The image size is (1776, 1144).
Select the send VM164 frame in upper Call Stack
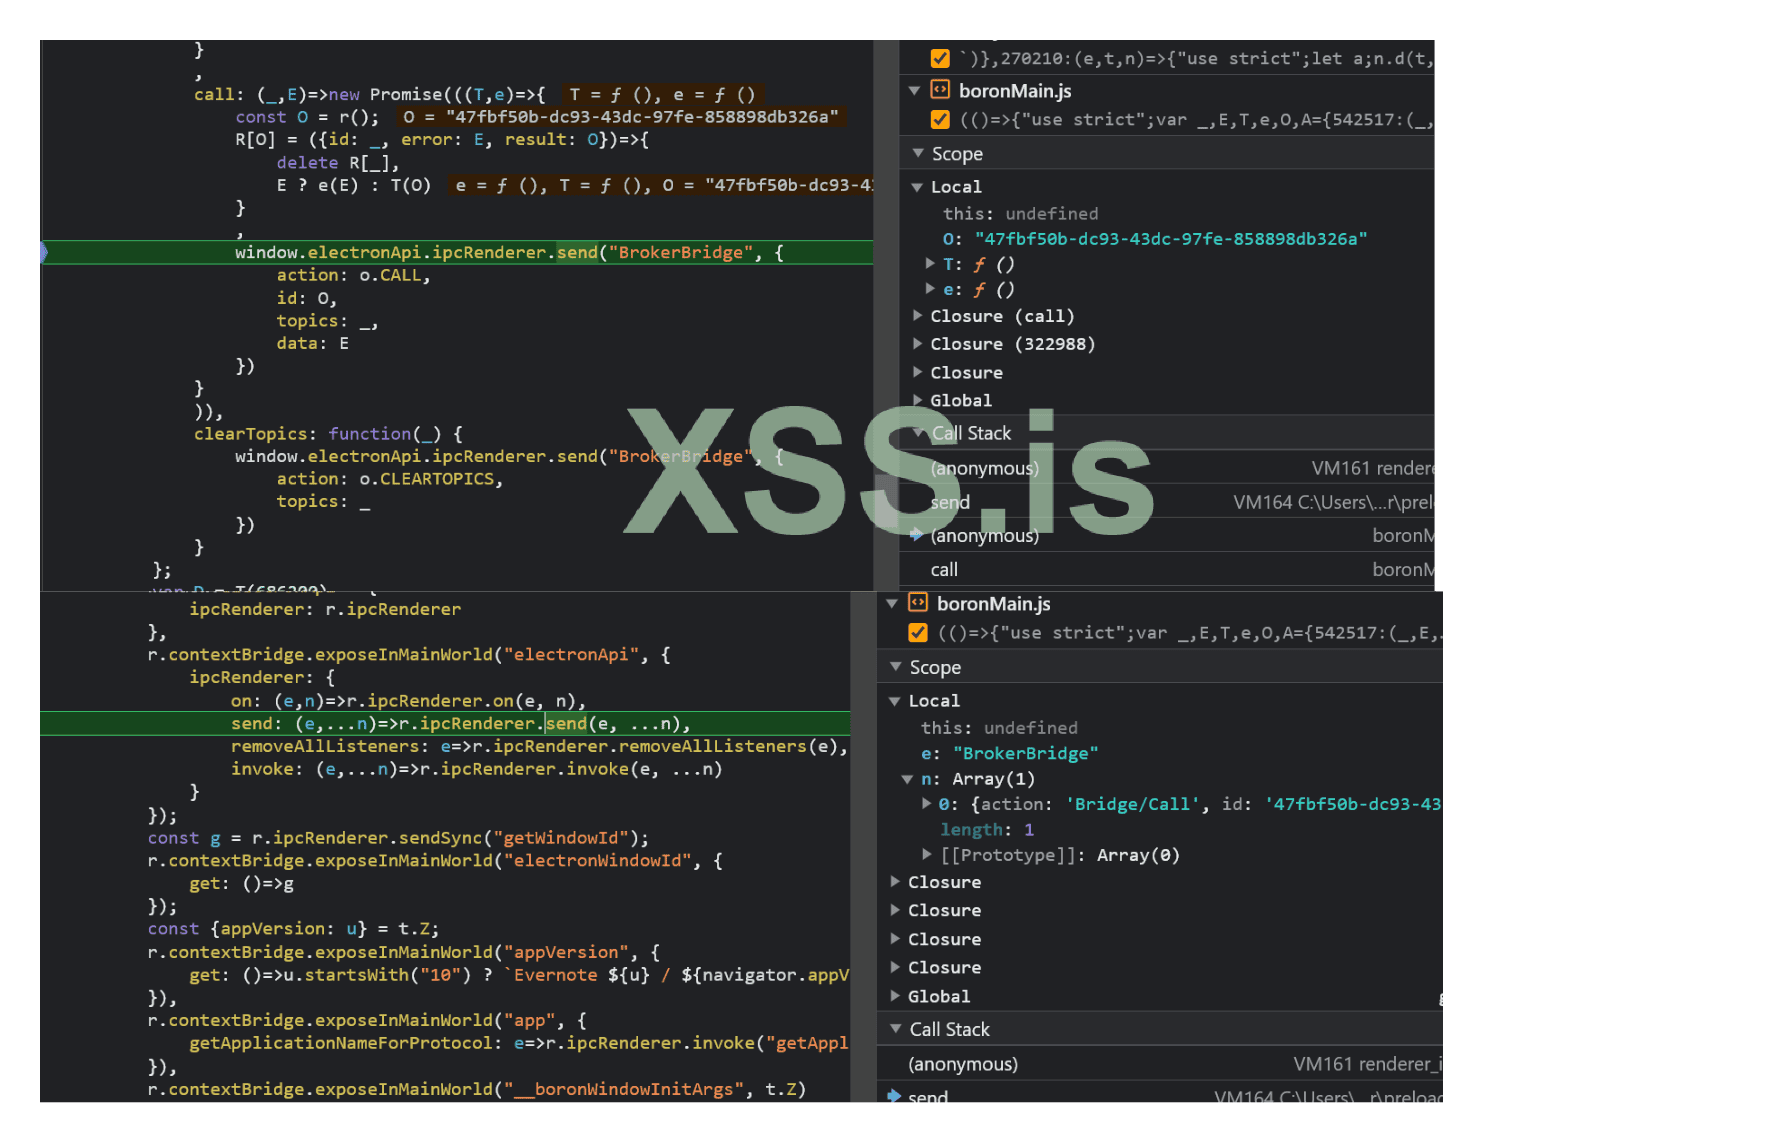pyautogui.click(x=1167, y=502)
